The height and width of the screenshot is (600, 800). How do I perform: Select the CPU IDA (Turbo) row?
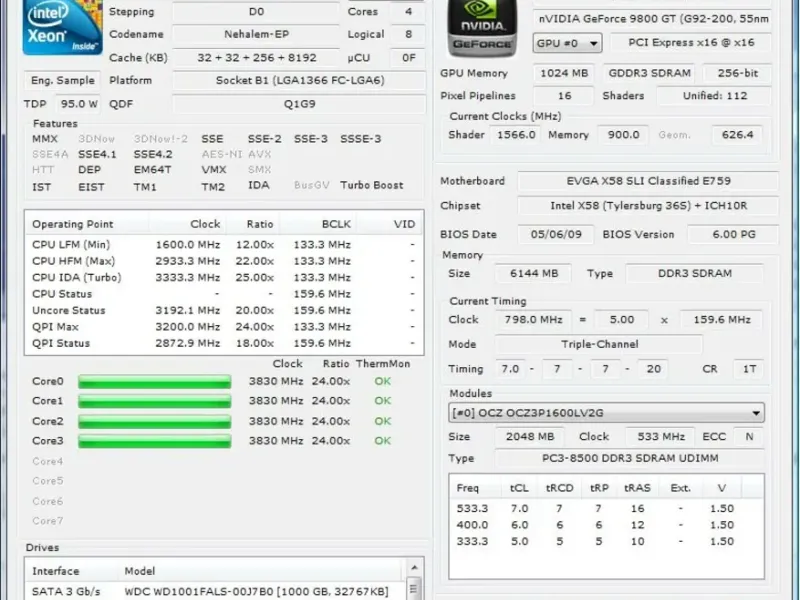click(x=224, y=278)
